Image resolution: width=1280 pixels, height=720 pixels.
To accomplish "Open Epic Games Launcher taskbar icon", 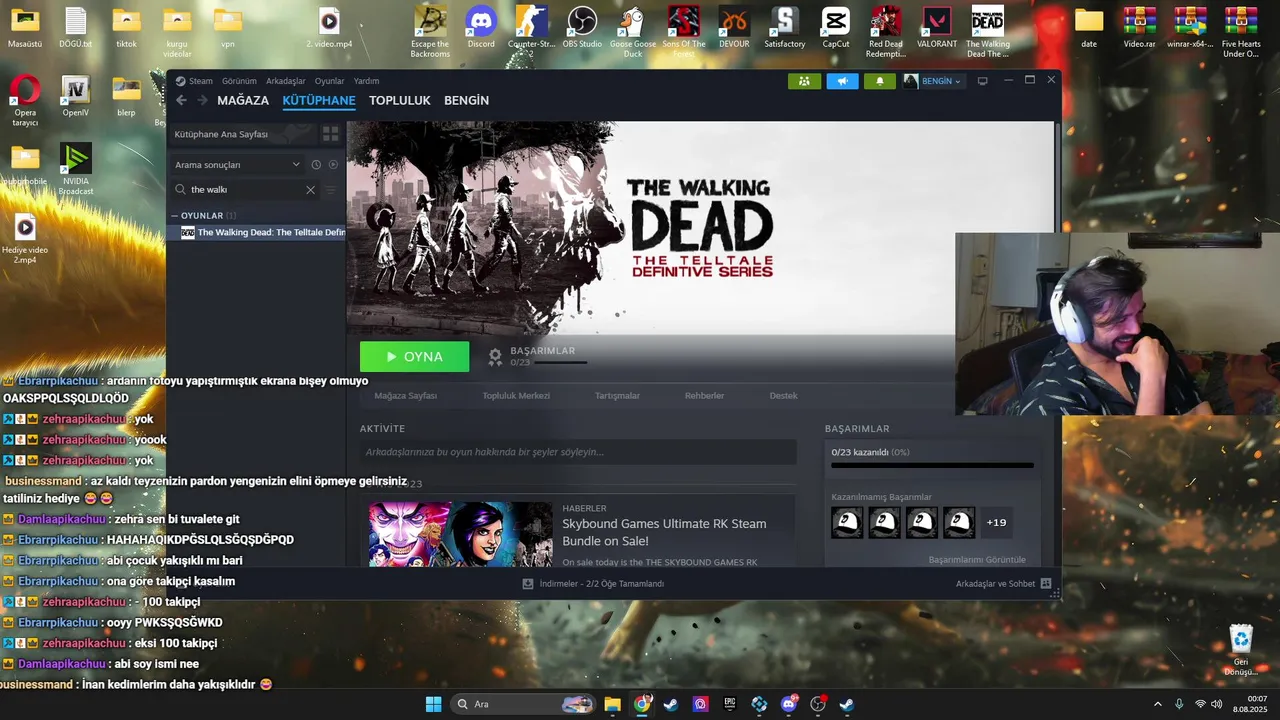I will click(730, 704).
